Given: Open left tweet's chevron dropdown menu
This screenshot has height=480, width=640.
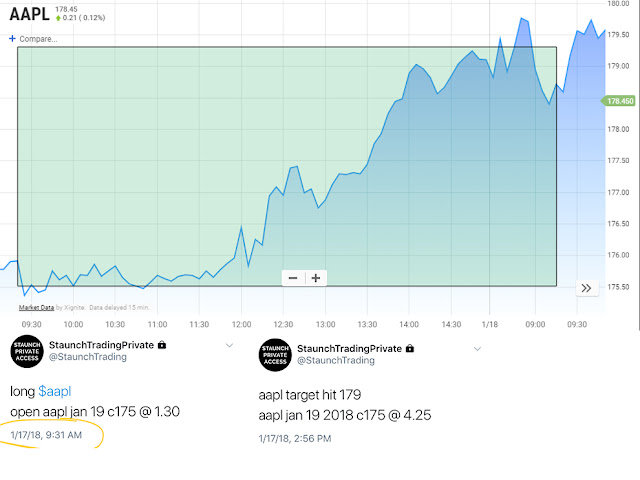Looking at the screenshot, I should tap(229, 345).
